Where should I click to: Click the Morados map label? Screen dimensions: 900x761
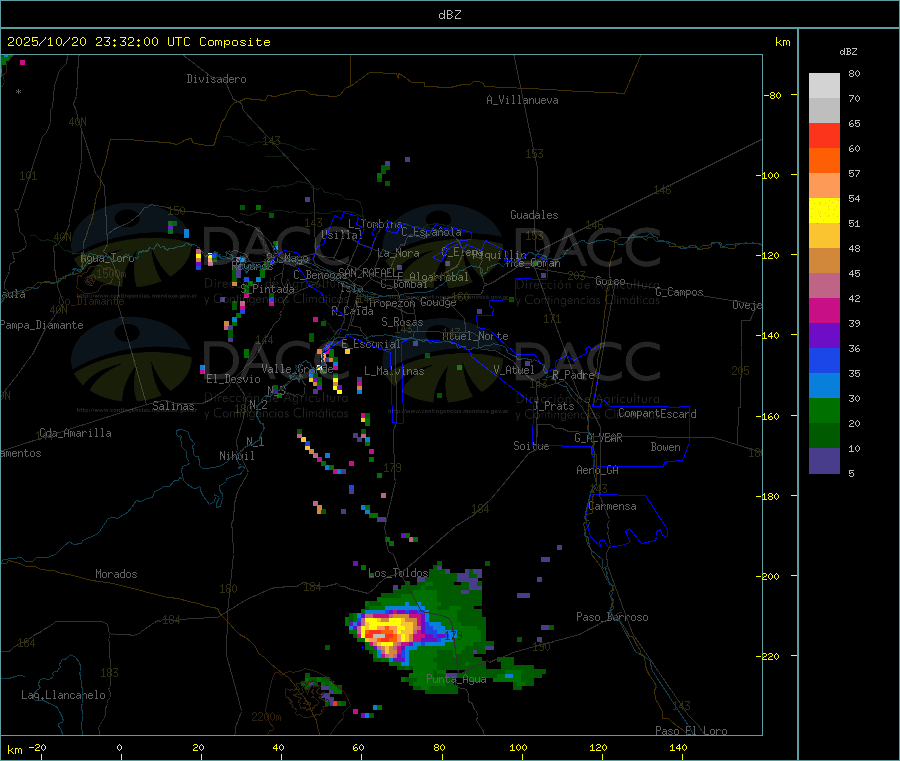pyautogui.click(x=116, y=574)
